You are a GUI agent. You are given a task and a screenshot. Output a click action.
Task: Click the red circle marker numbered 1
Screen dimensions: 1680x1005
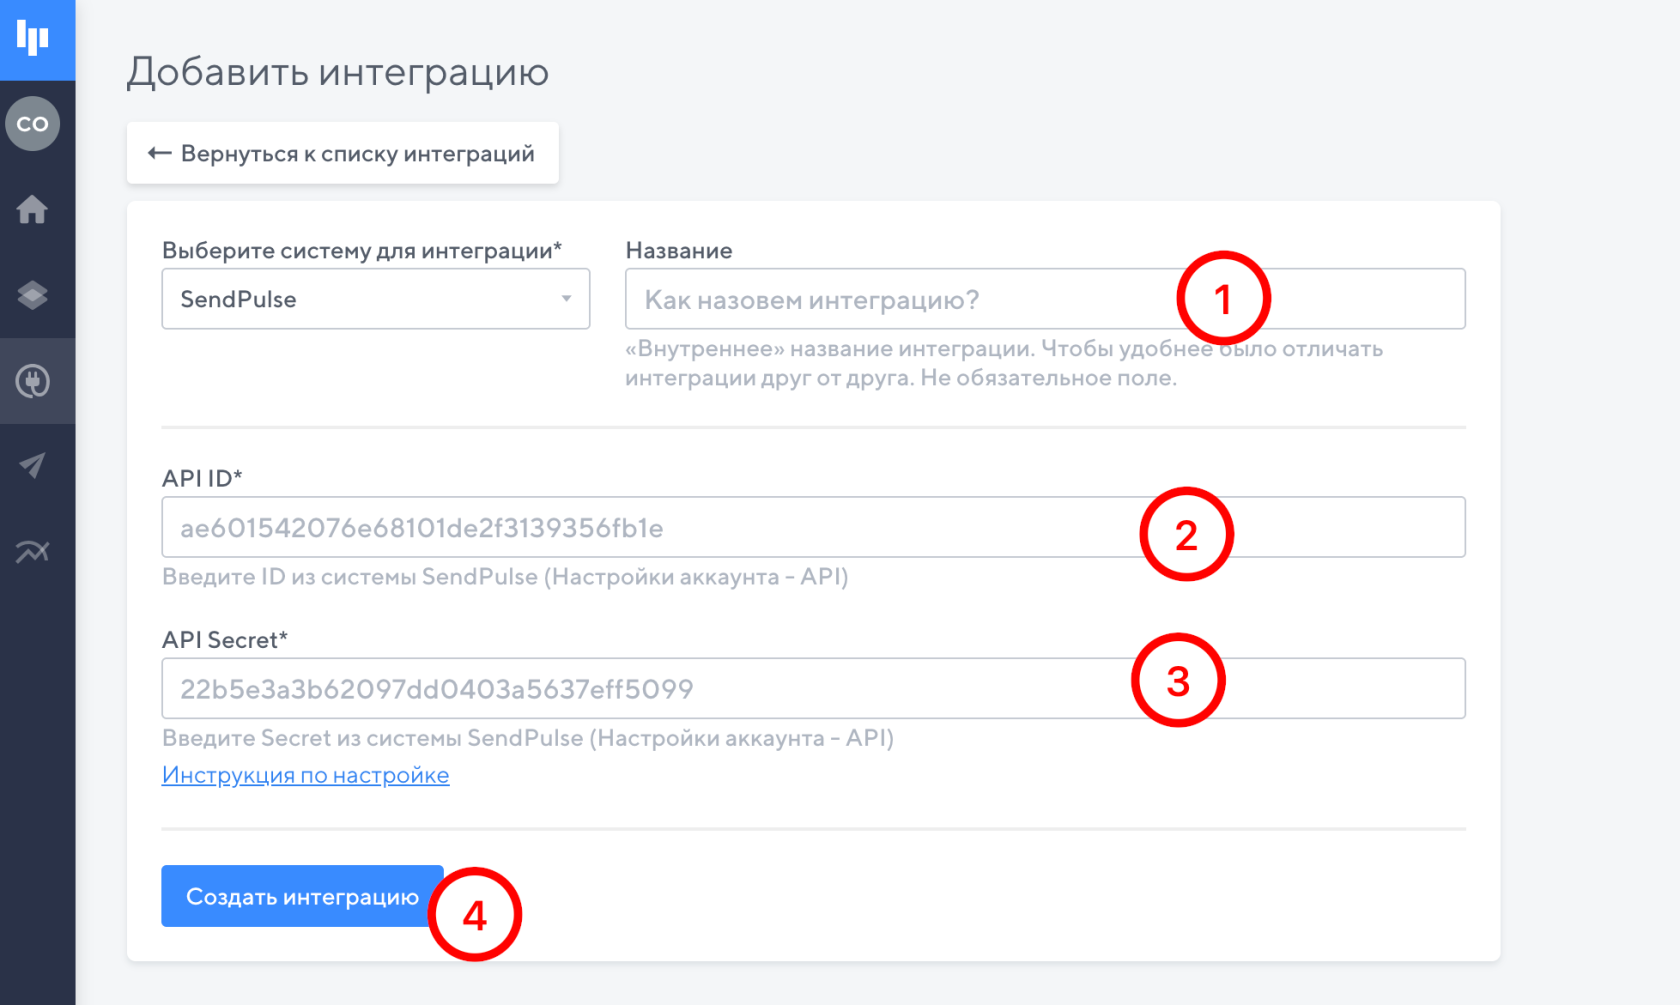point(1223,298)
